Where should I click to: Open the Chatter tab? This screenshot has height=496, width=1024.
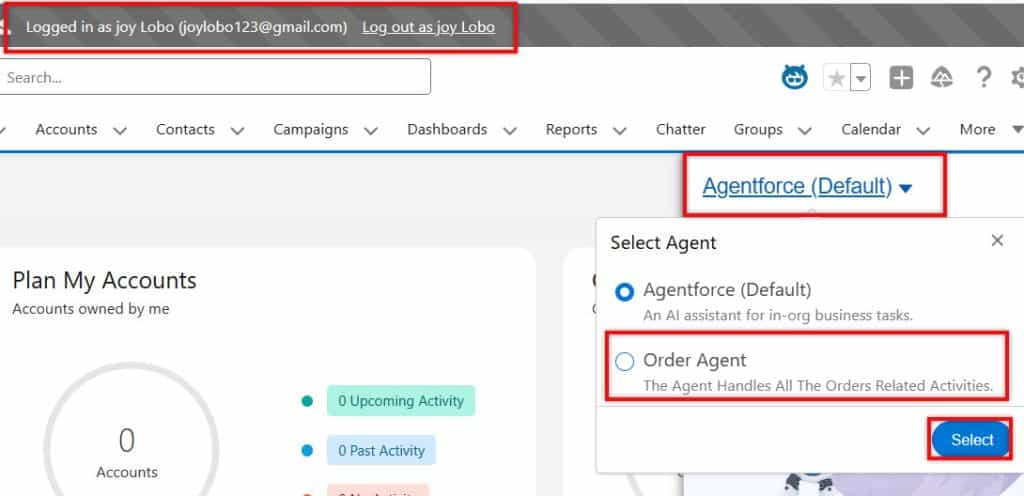pyautogui.click(x=680, y=129)
